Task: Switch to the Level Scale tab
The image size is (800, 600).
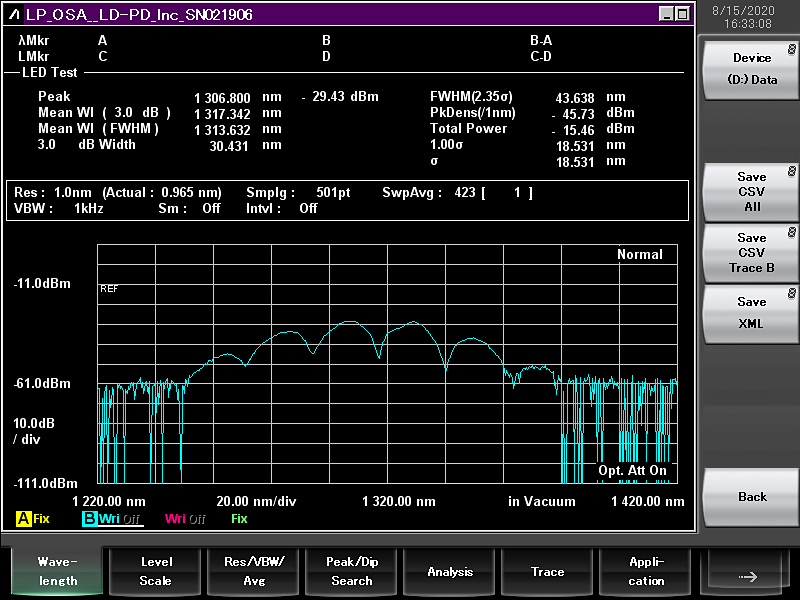Action: tap(156, 572)
